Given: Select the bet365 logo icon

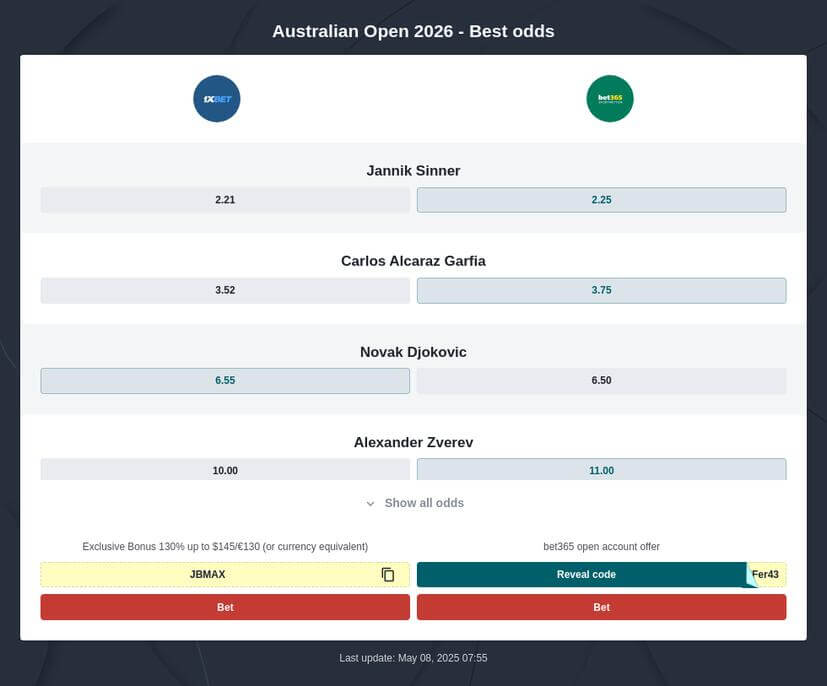Looking at the screenshot, I should [610, 98].
